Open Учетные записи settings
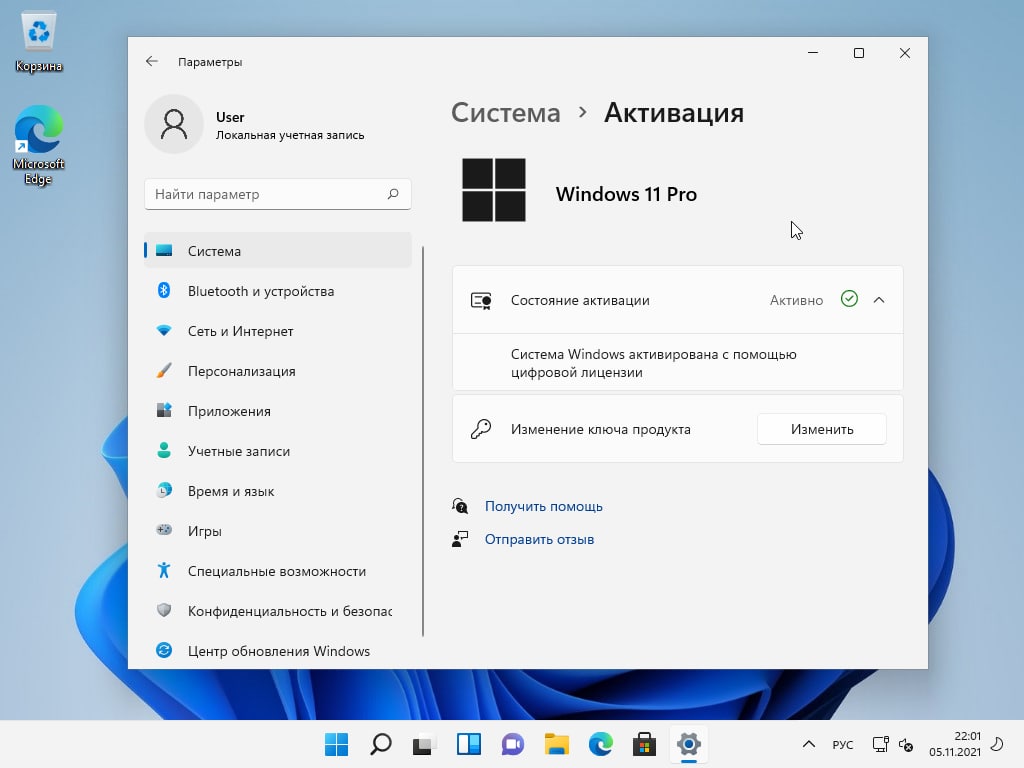 278,450
